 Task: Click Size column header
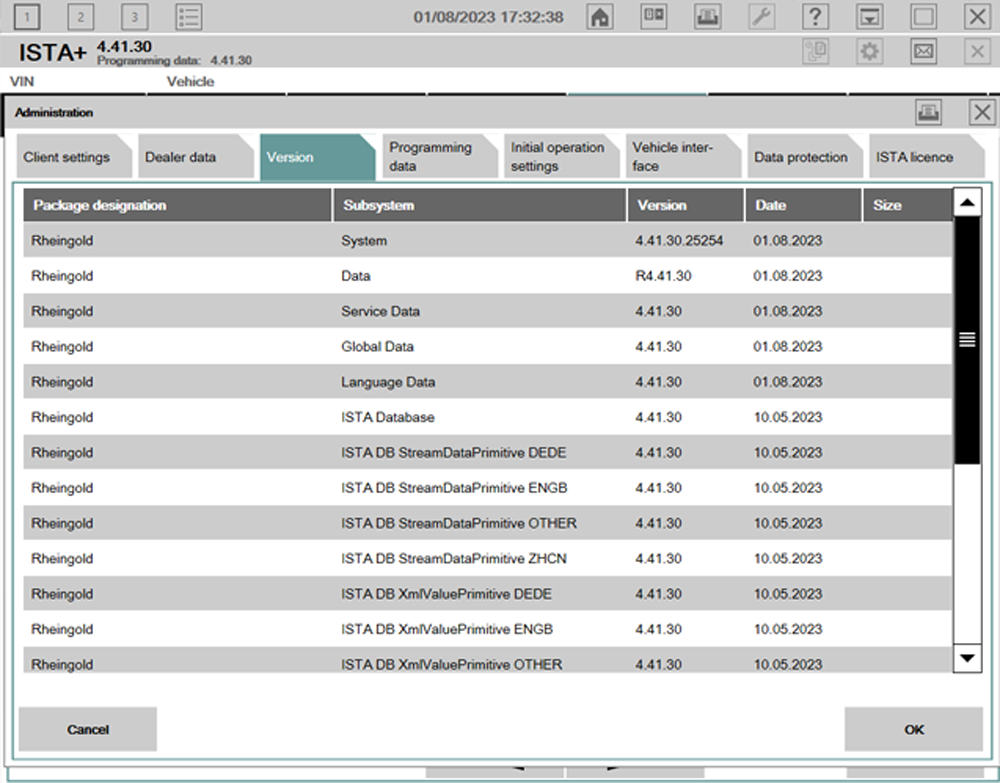(x=908, y=205)
